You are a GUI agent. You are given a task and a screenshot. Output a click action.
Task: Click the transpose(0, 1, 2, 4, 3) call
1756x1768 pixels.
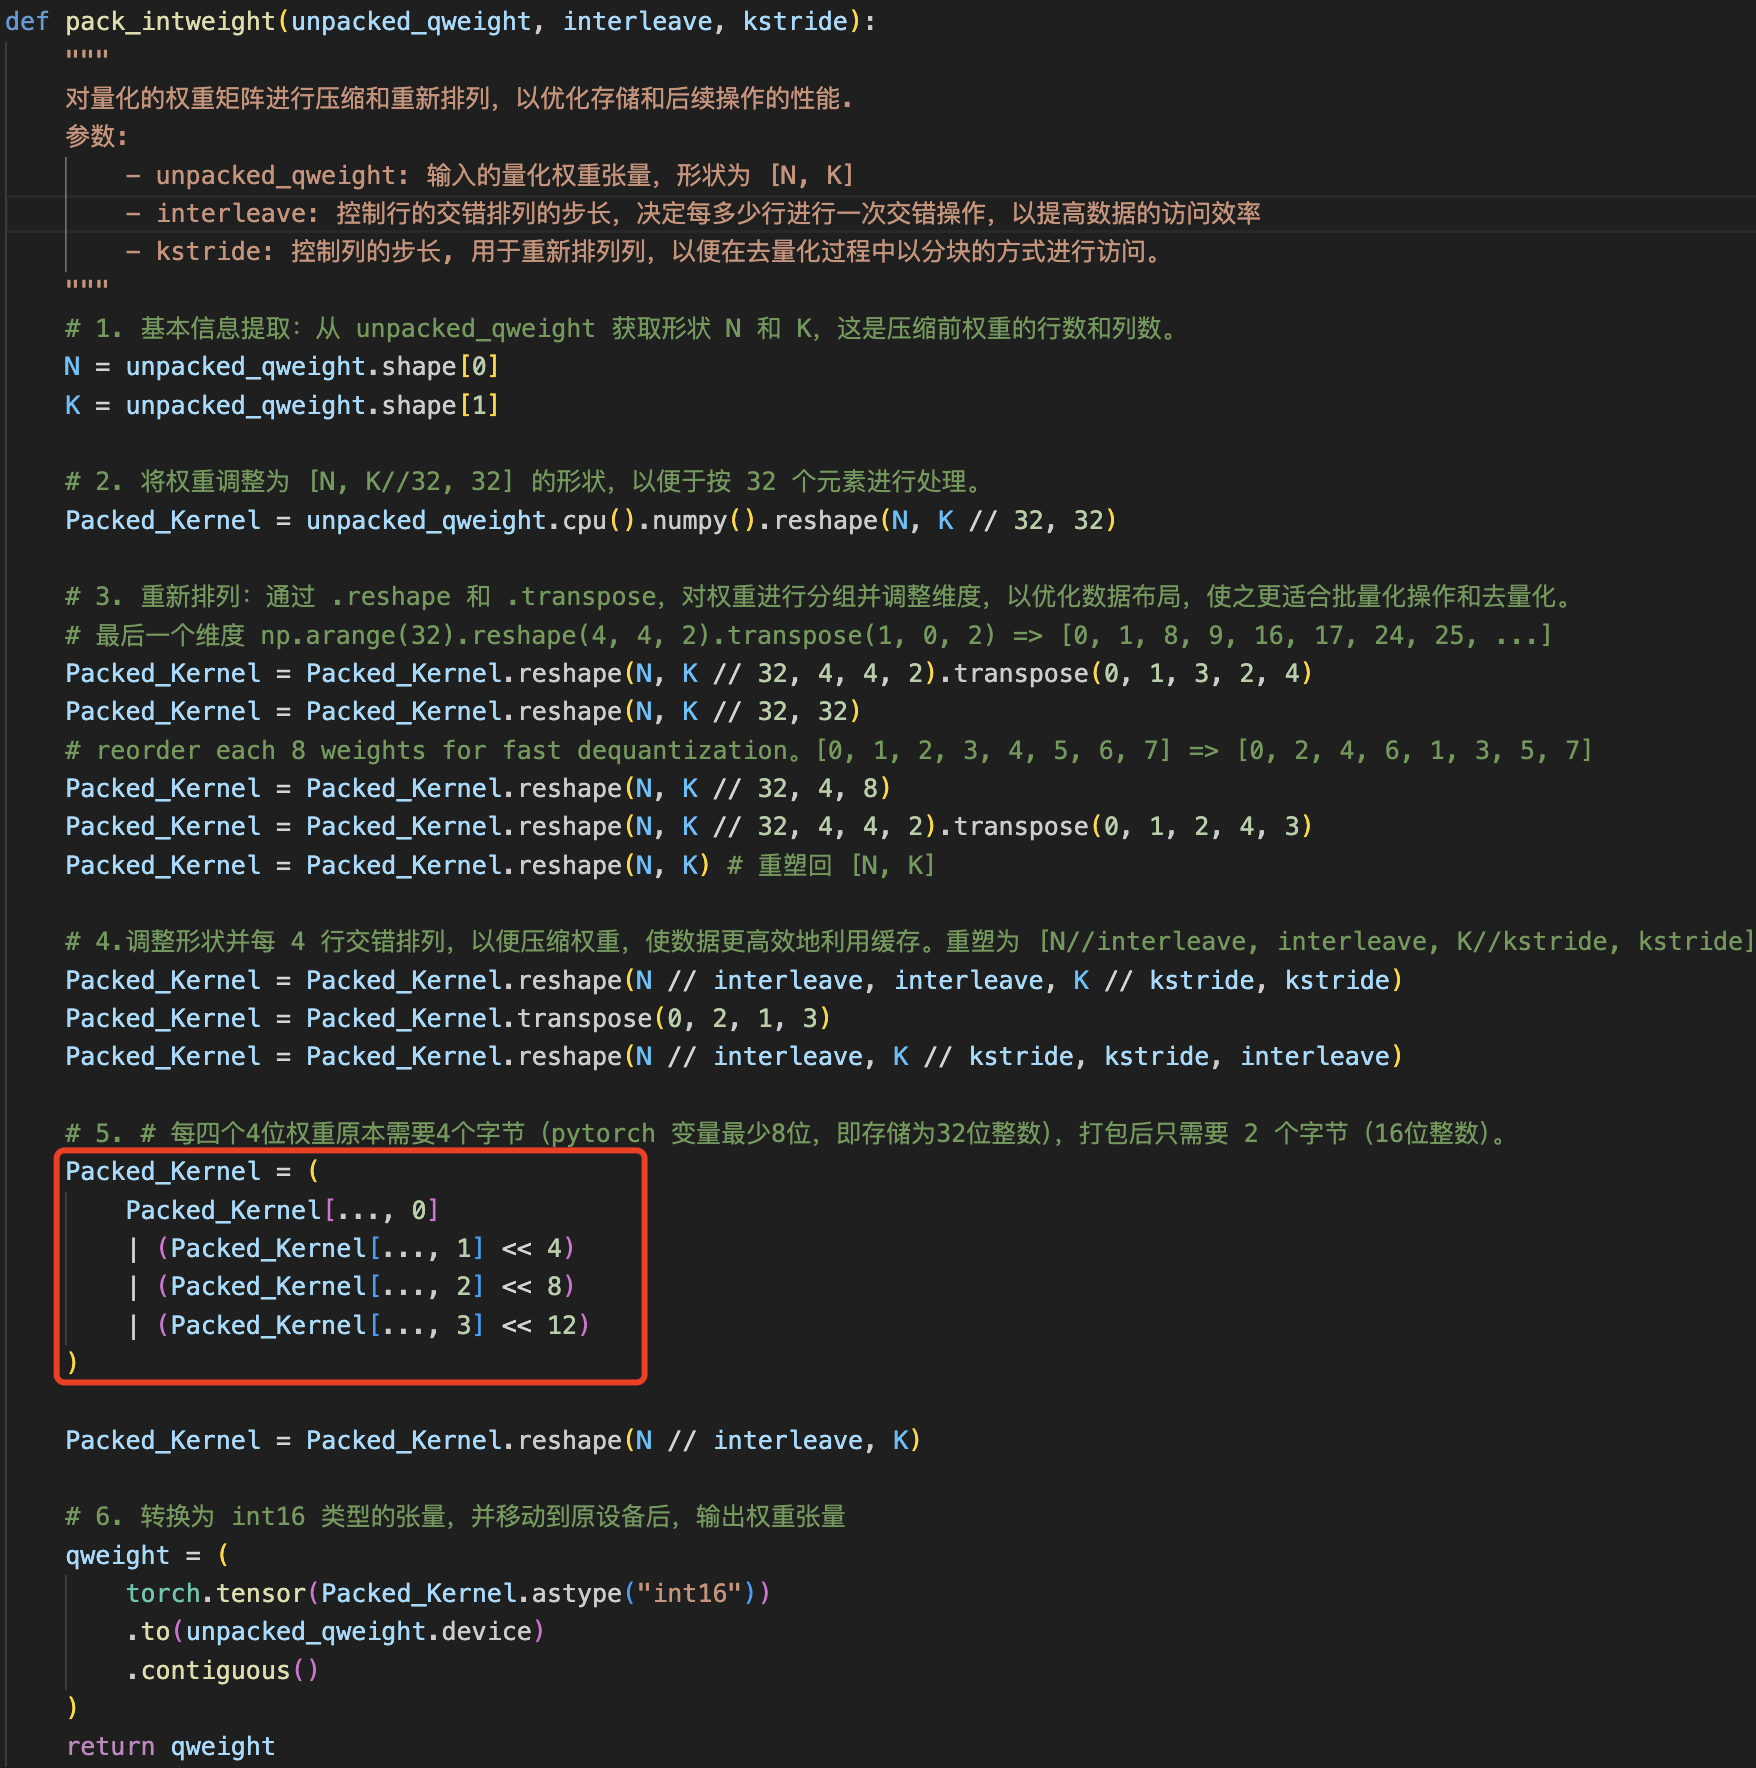pyautogui.click(x=1133, y=826)
